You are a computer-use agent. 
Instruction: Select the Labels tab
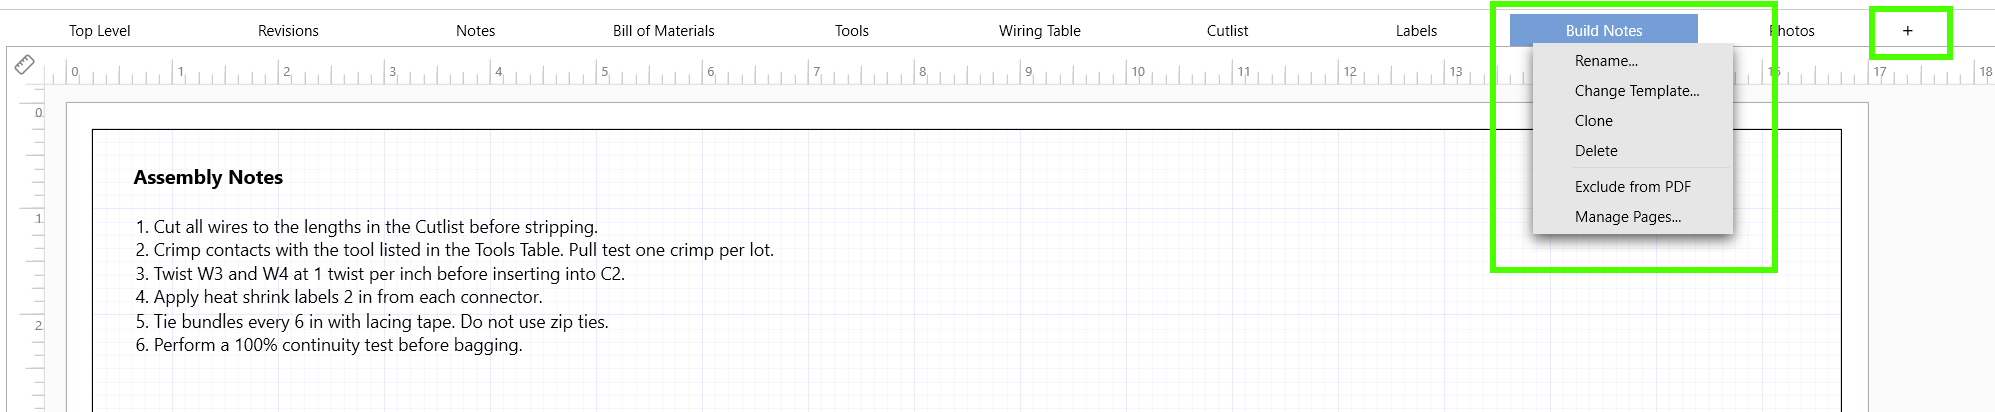(1416, 31)
